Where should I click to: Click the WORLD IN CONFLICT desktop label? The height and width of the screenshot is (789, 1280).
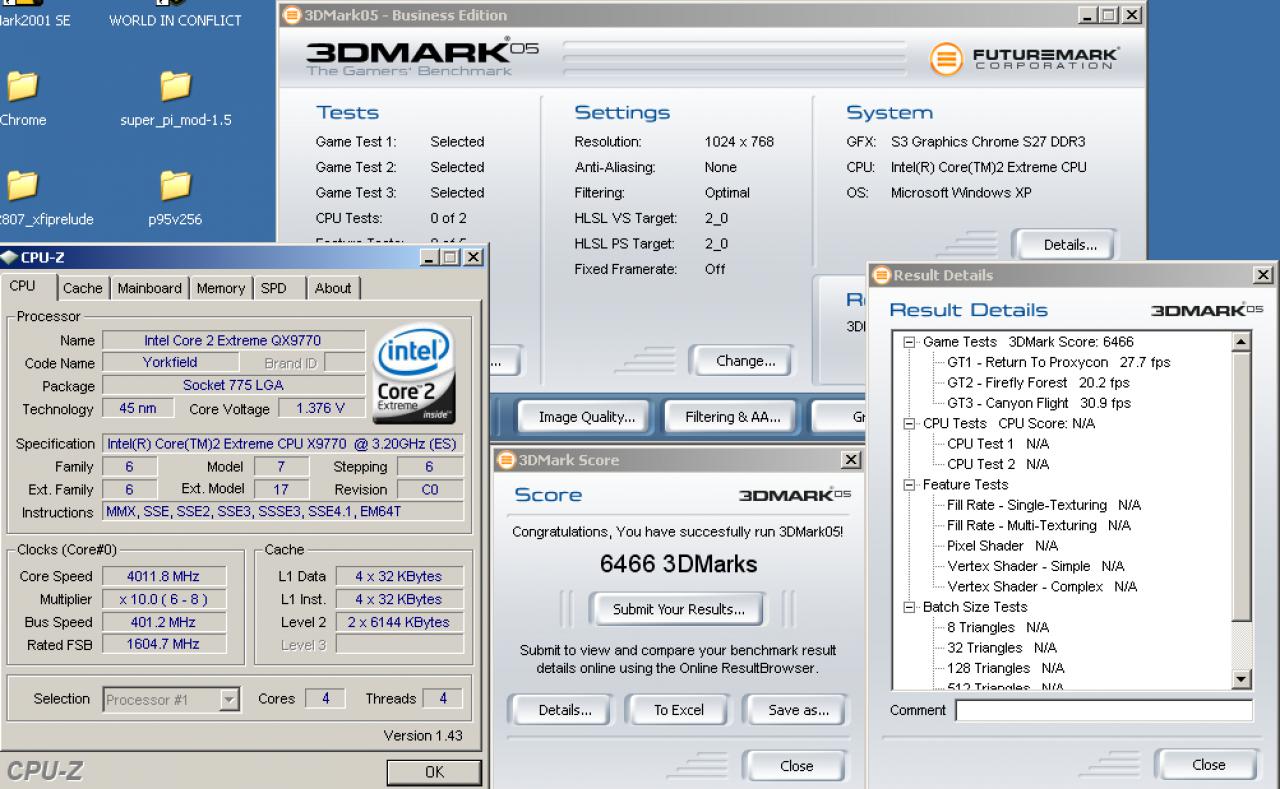175,20
